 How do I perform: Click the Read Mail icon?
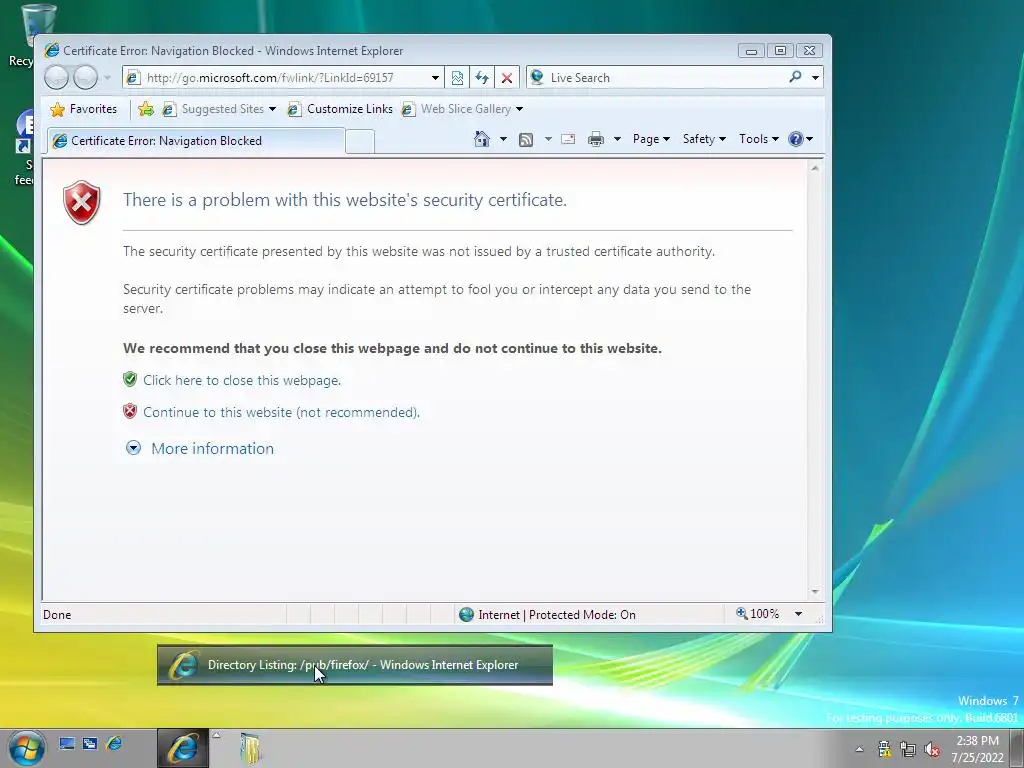coord(568,139)
